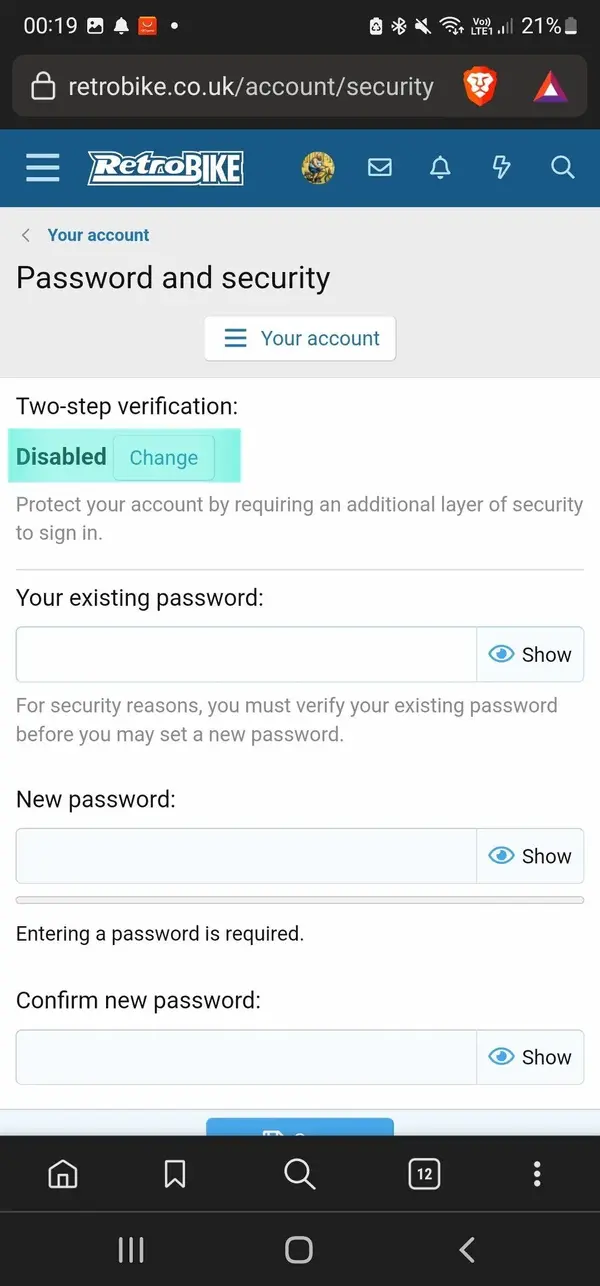Open the envelope conversations inbox
The height and width of the screenshot is (1286, 600).
click(x=380, y=168)
